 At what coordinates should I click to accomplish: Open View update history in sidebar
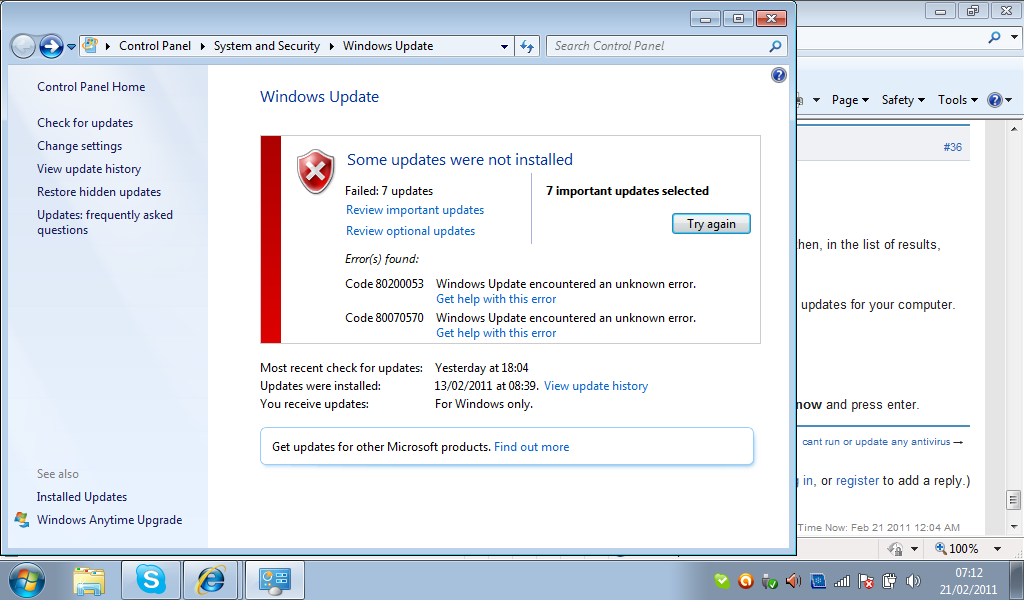pos(89,168)
